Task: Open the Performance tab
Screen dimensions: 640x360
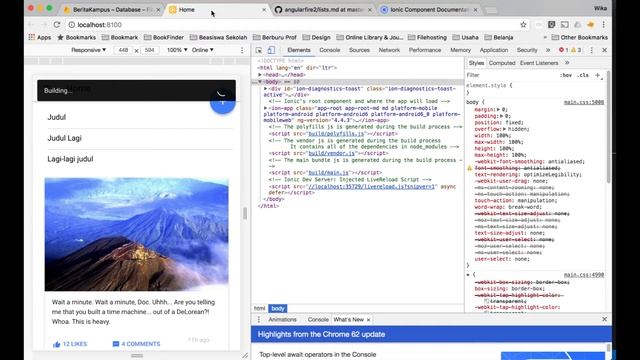Action: coord(425,50)
